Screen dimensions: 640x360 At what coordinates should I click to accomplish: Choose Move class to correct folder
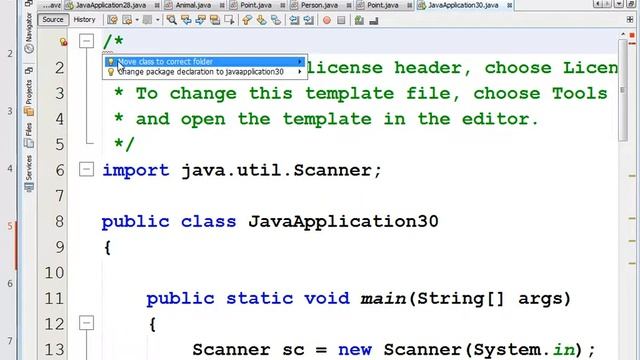(x=205, y=62)
